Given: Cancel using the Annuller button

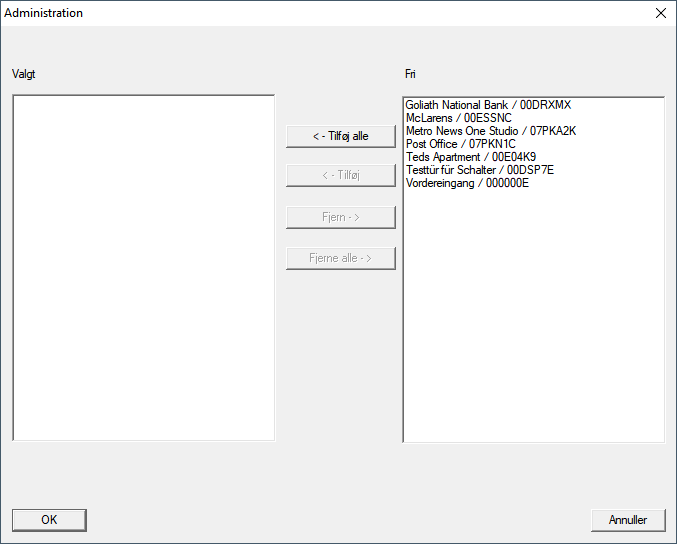Looking at the screenshot, I should pos(627,520).
